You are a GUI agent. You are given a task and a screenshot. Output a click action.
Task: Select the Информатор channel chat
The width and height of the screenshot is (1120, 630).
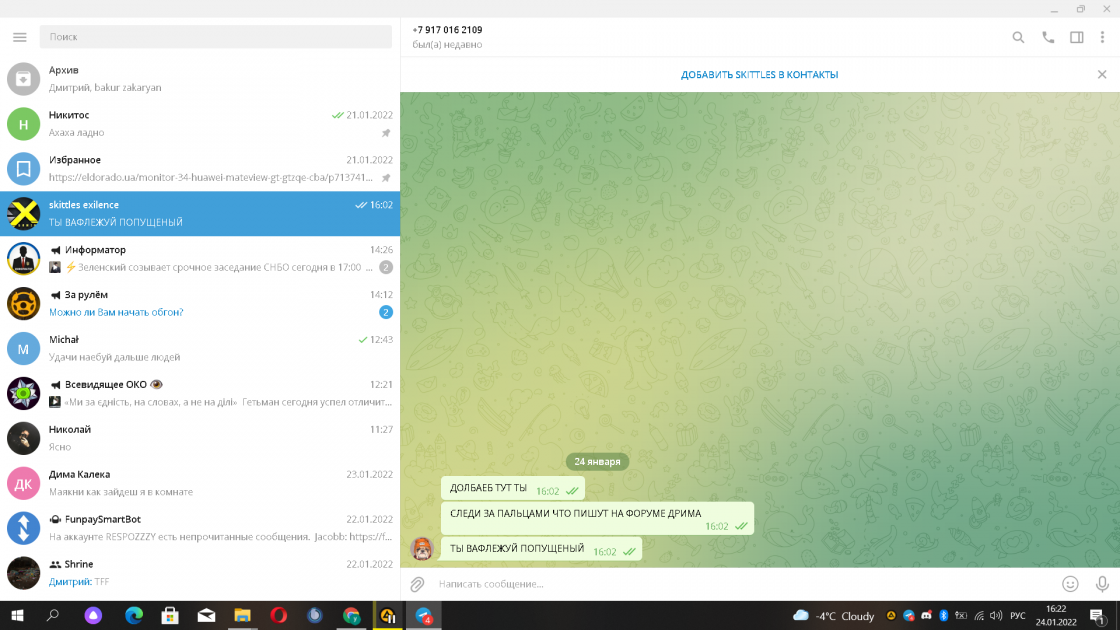point(200,259)
